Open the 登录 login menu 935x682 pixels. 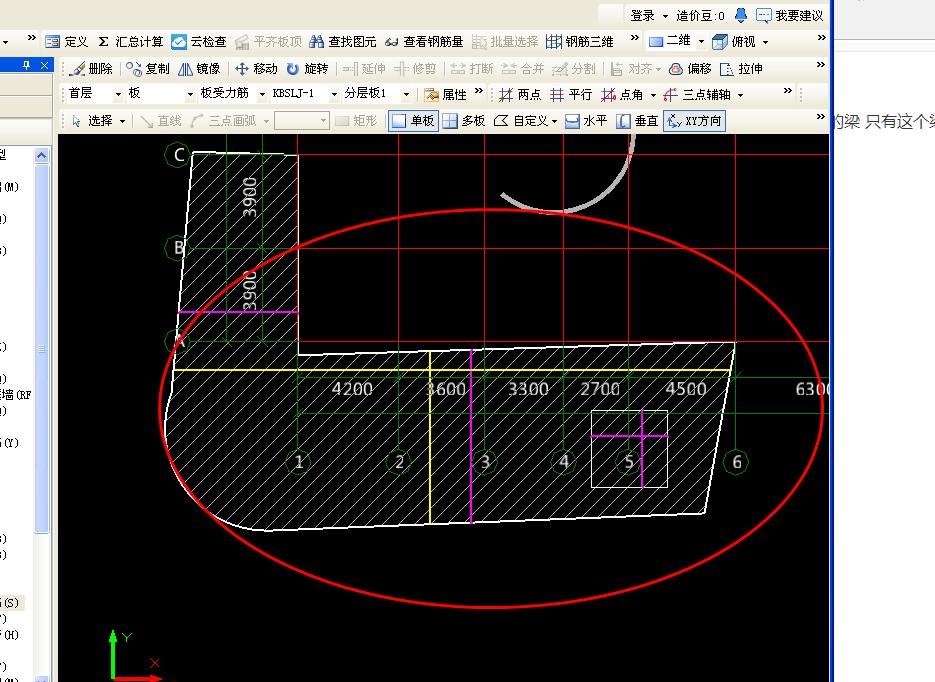click(x=649, y=16)
